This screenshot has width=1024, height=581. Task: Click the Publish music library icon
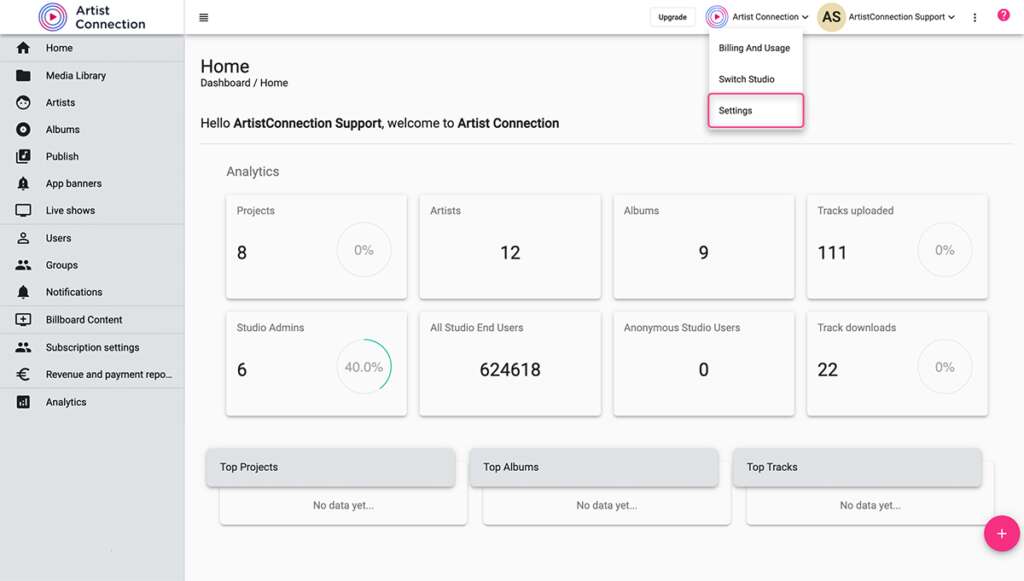[x=23, y=156]
